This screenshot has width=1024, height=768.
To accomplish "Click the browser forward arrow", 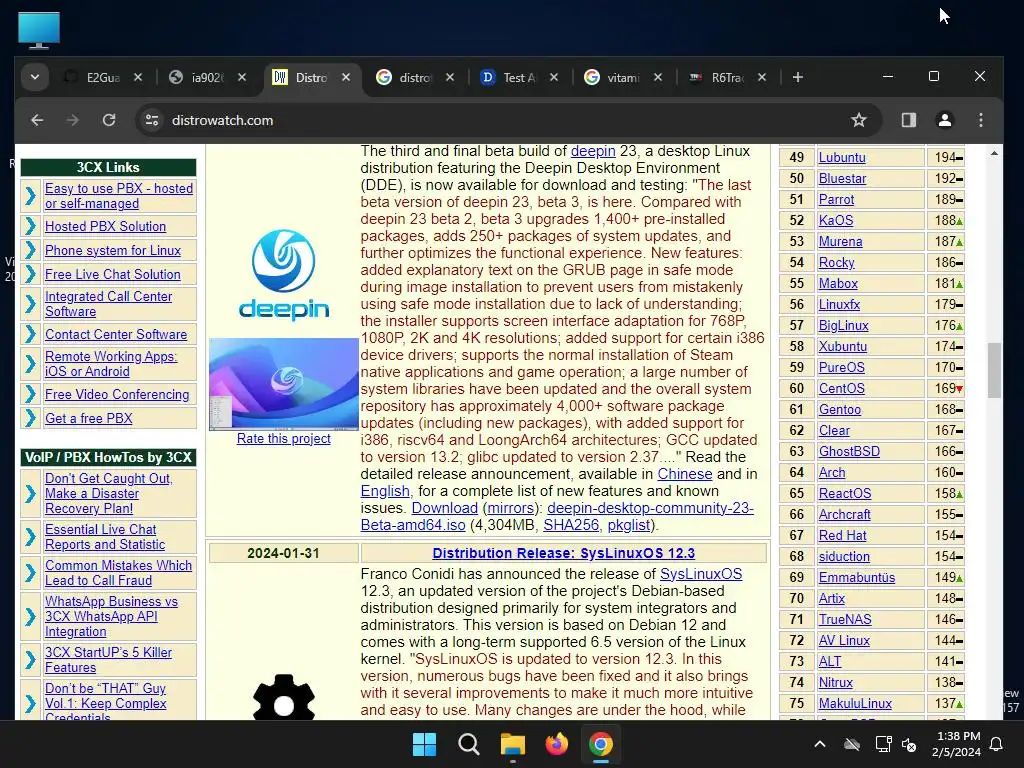I will click(73, 120).
